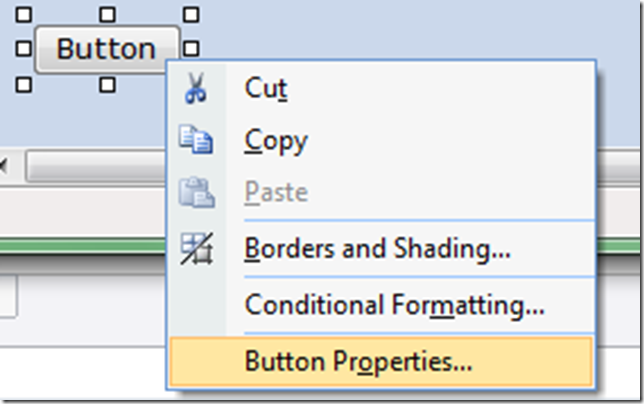Click the bottom-middle selection handle
The height and width of the screenshot is (404, 644).
click(x=108, y=84)
